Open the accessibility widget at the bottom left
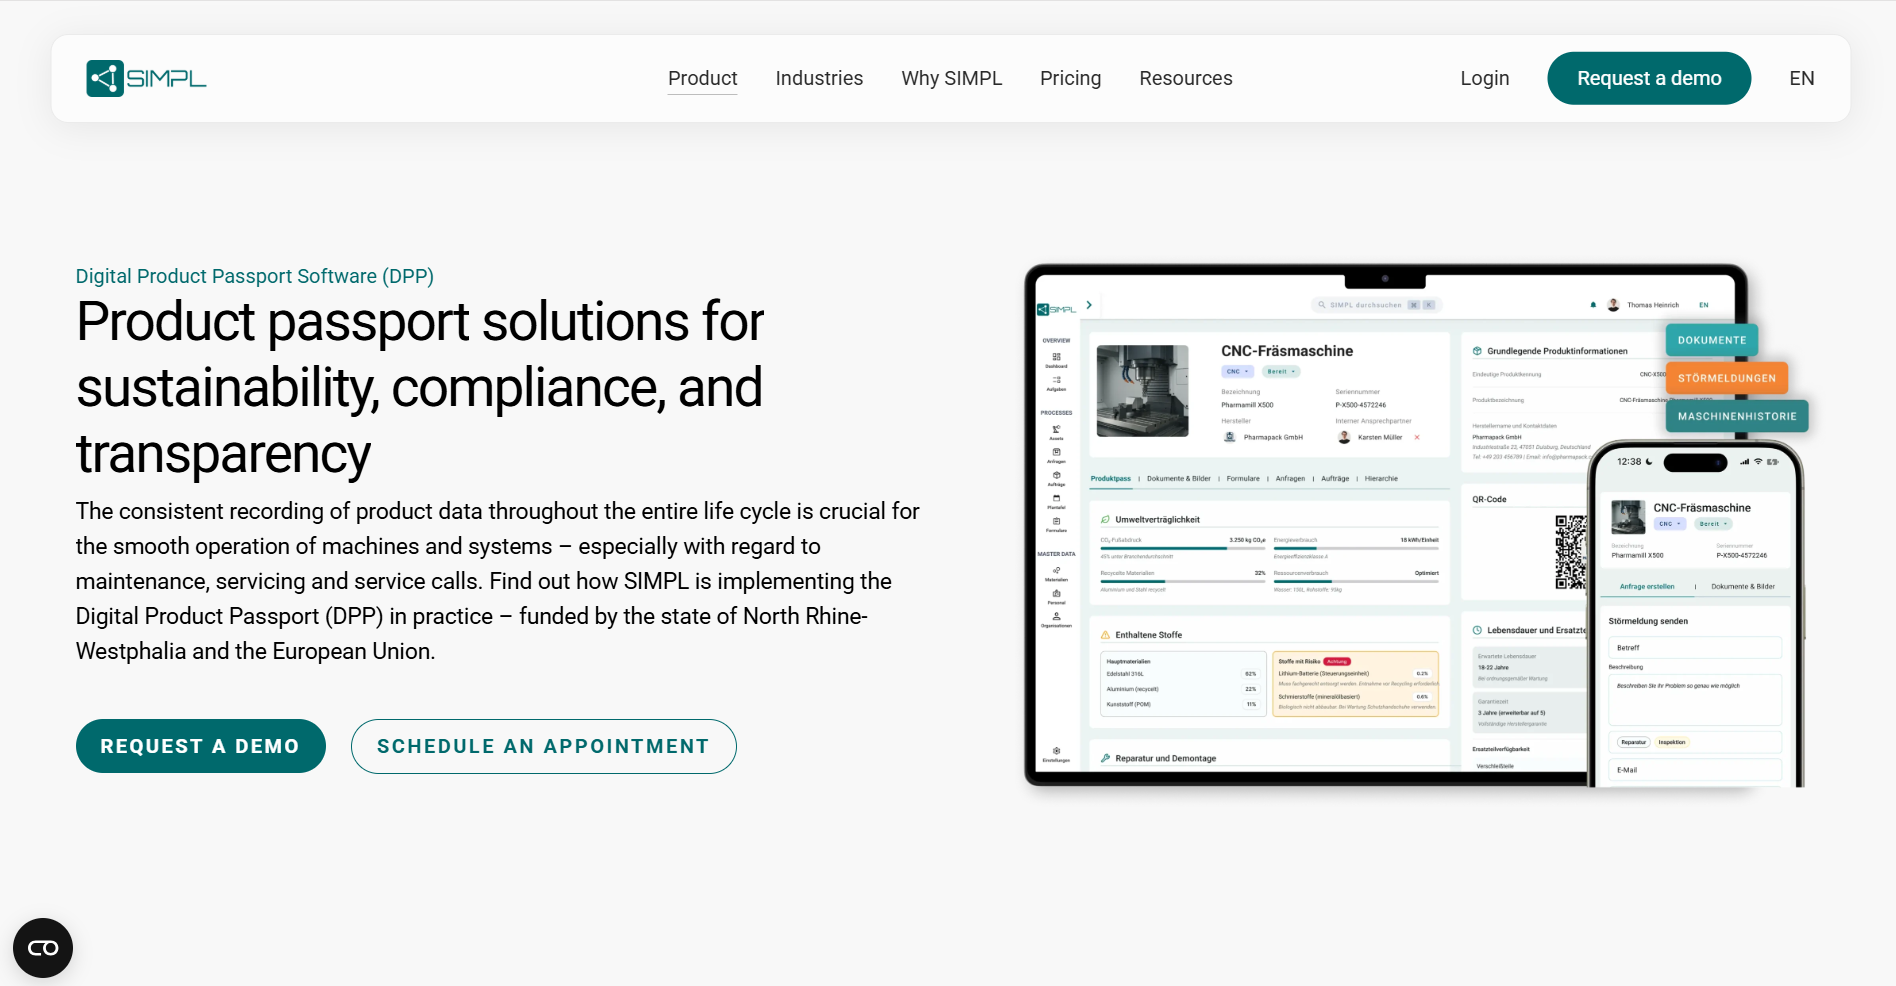Screen dimensions: 1896x986 [43, 948]
